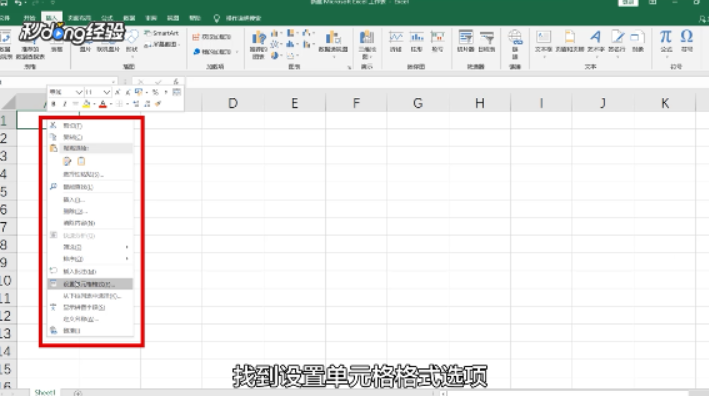Open the Insert ribbon tab
The width and height of the screenshot is (709, 396).
[52, 18]
